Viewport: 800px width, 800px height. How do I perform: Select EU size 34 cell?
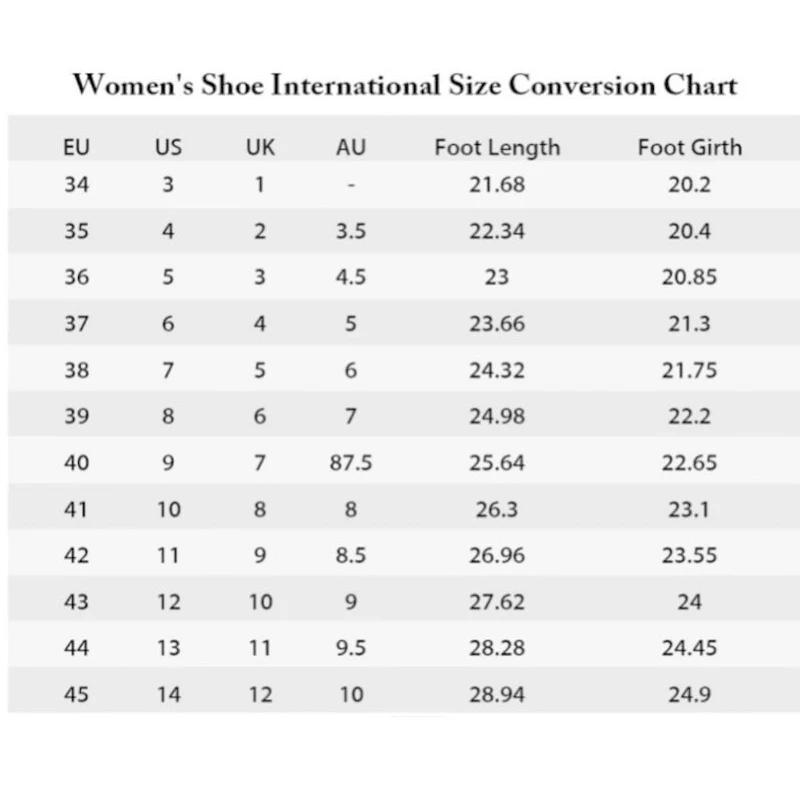pos(77,185)
